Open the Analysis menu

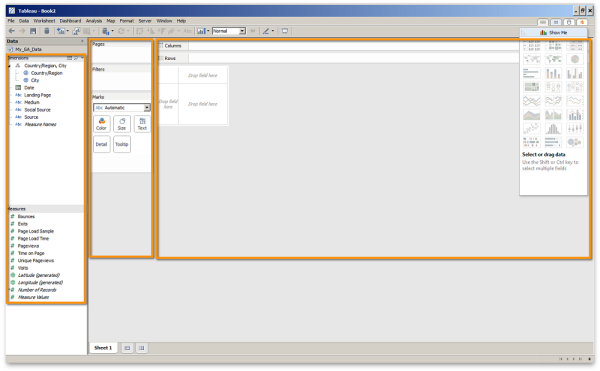click(x=94, y=21)
